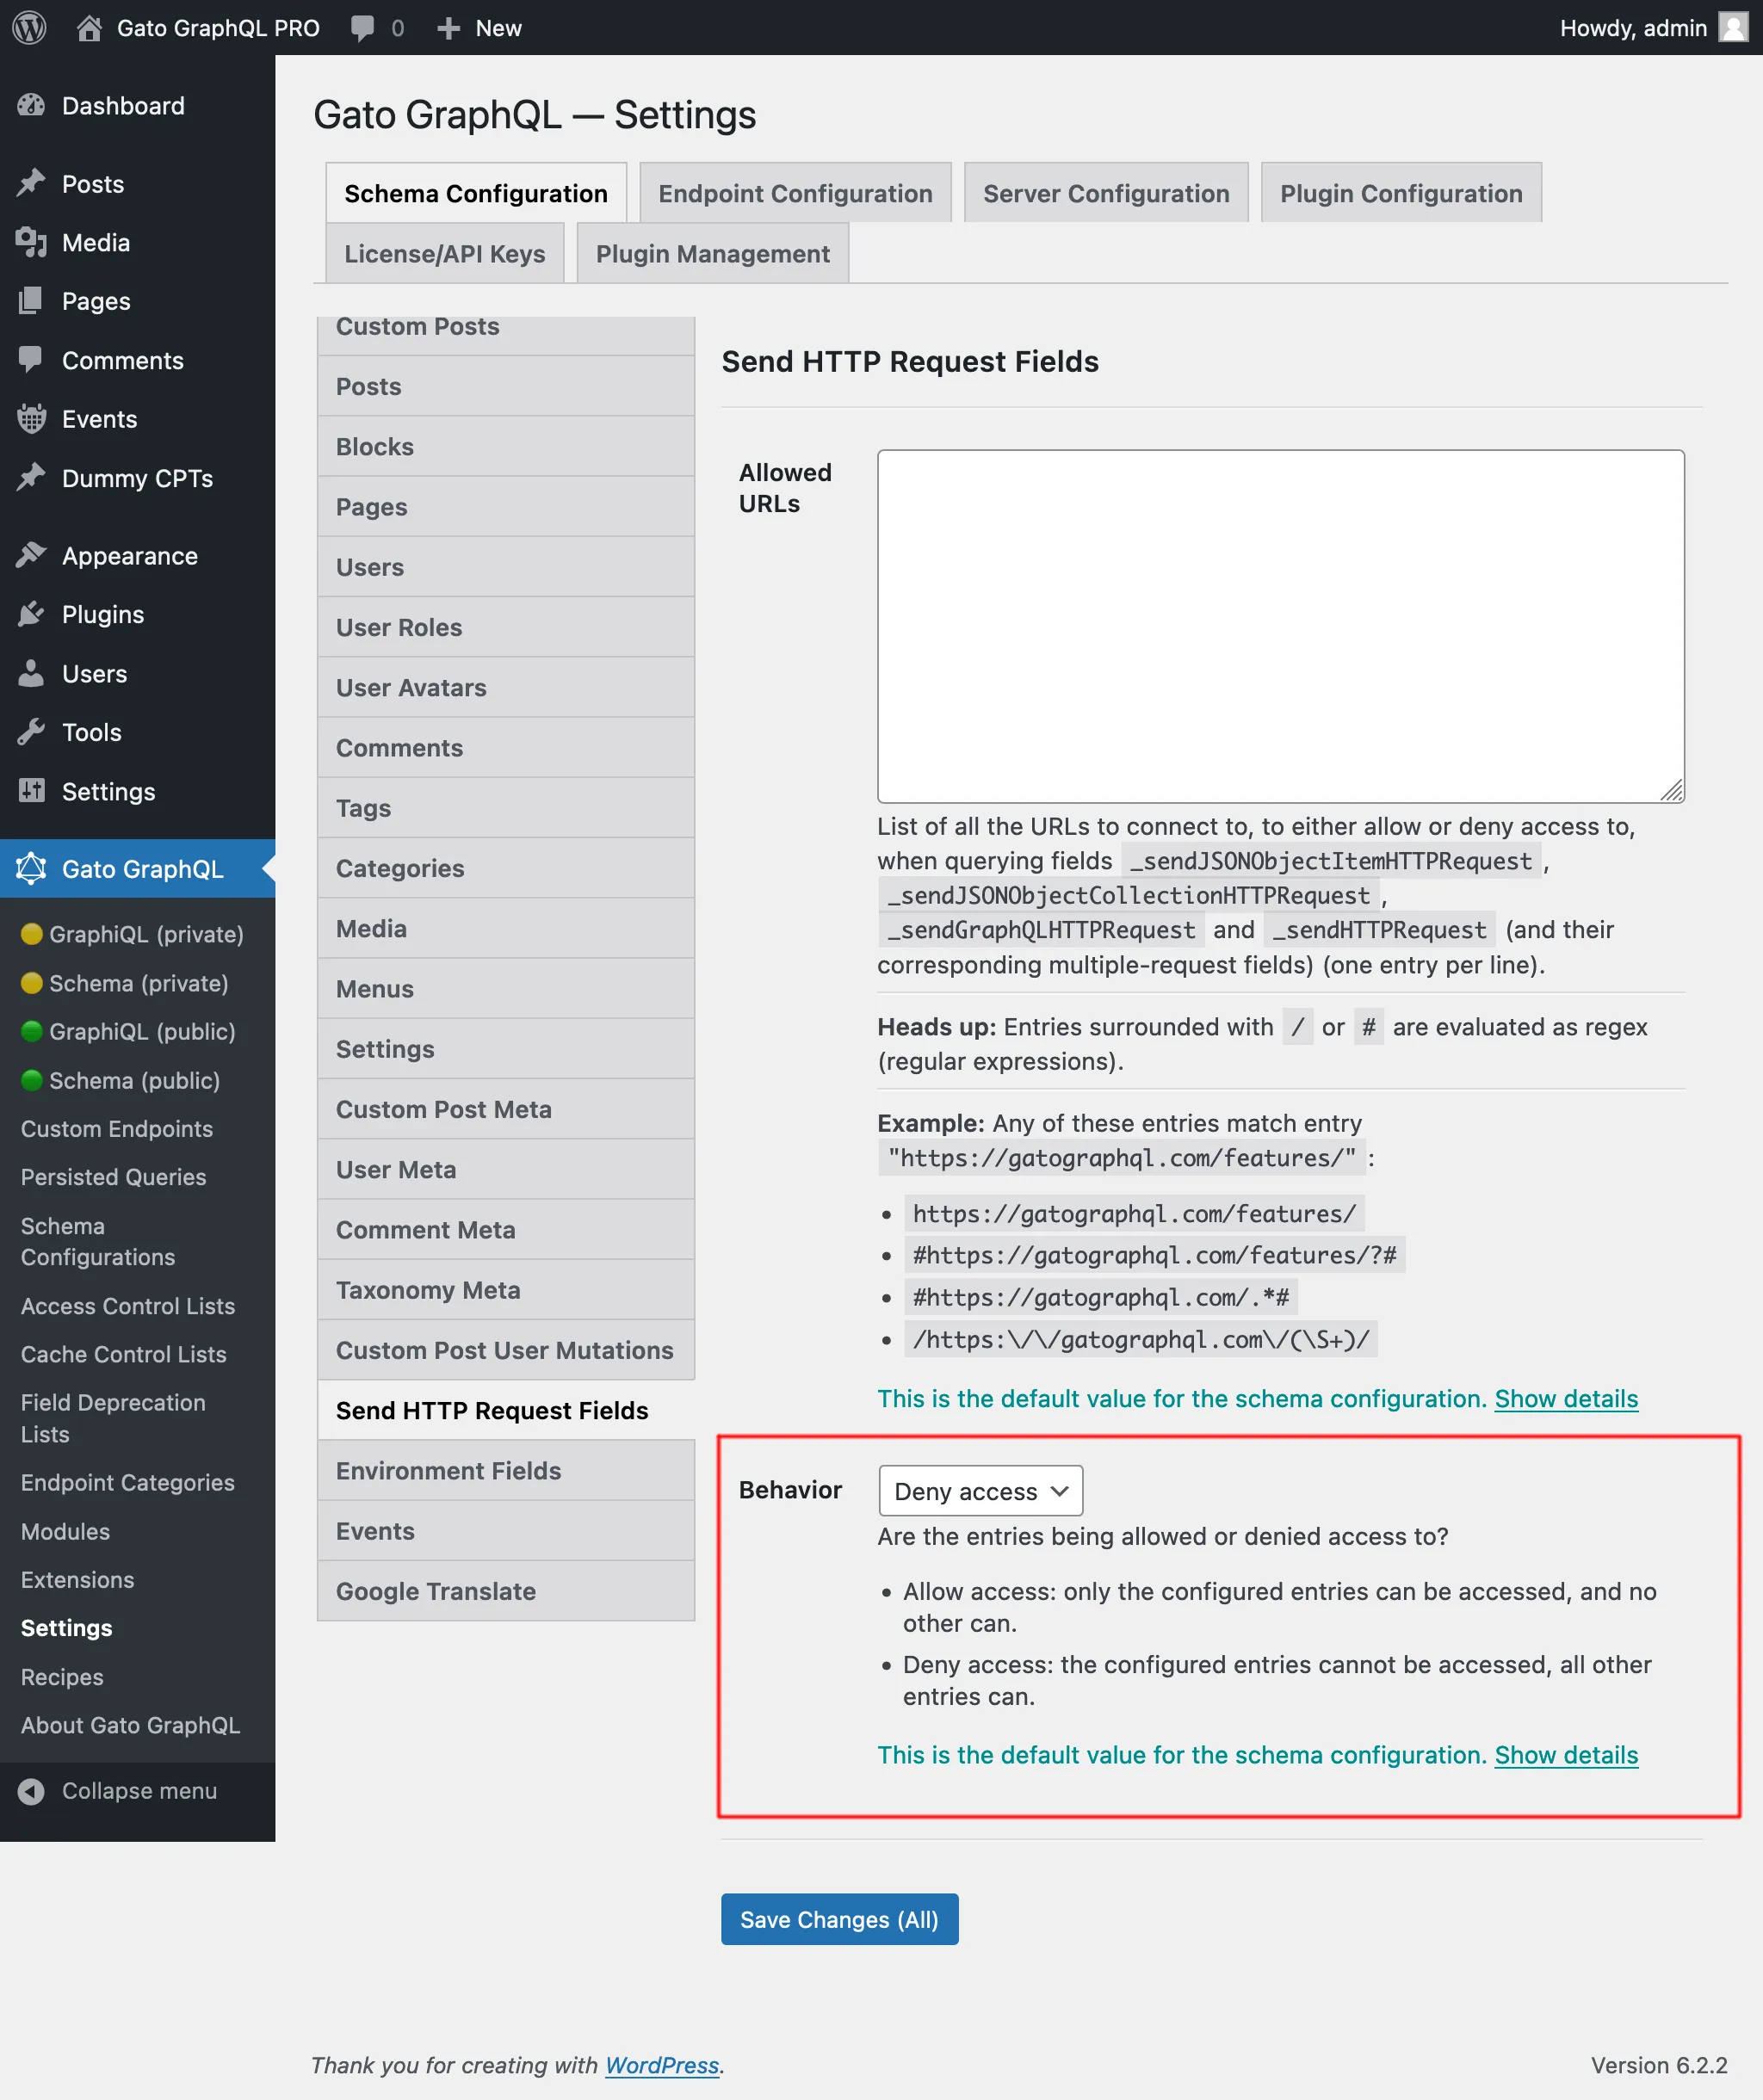Click the admin avatar icon
This screenshot has height=2100, width=1763.
point(1732,27)
